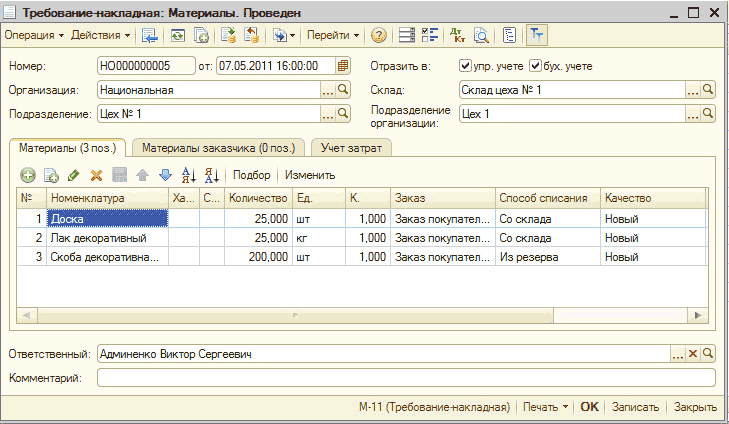Click the pencil Edit row icon
729x424 pixels.
(x=73, y=175)
